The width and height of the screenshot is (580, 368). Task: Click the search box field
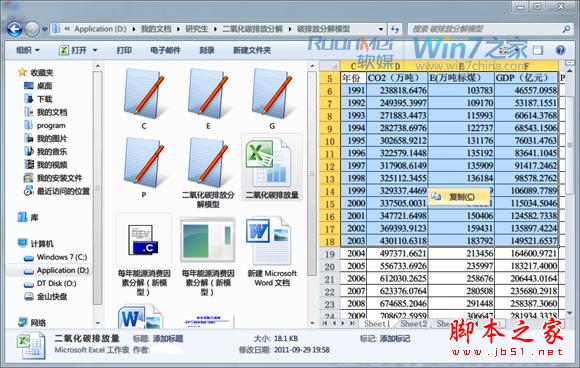tap(485, 29)
